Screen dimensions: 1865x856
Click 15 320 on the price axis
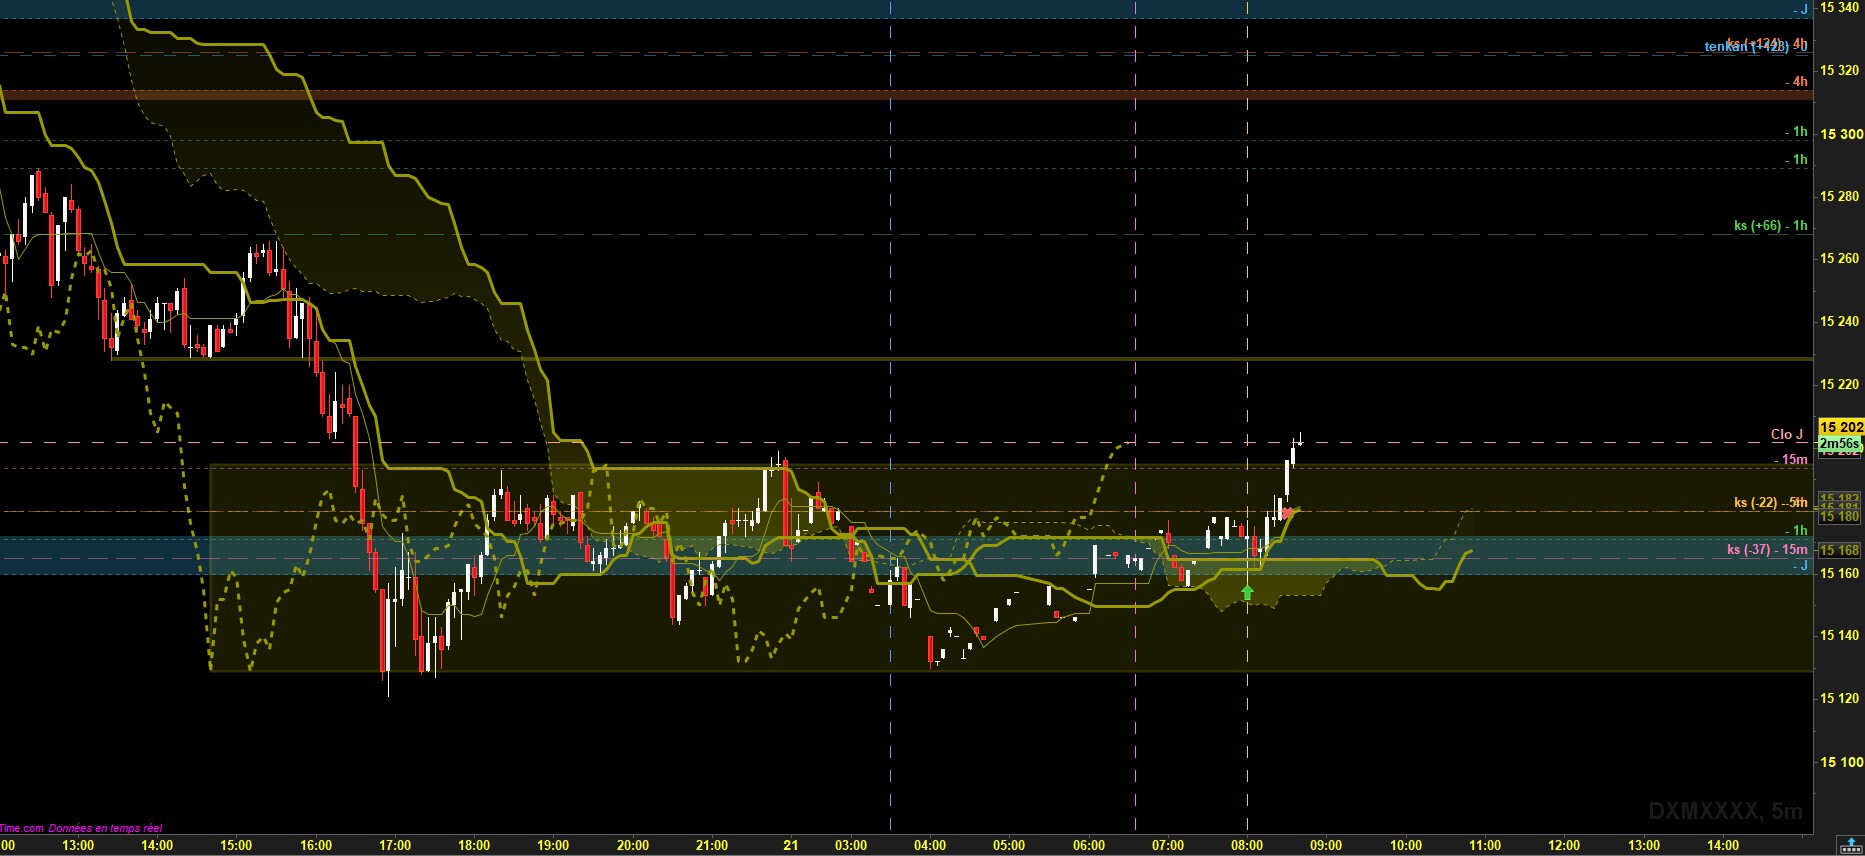click(1841, 71)
